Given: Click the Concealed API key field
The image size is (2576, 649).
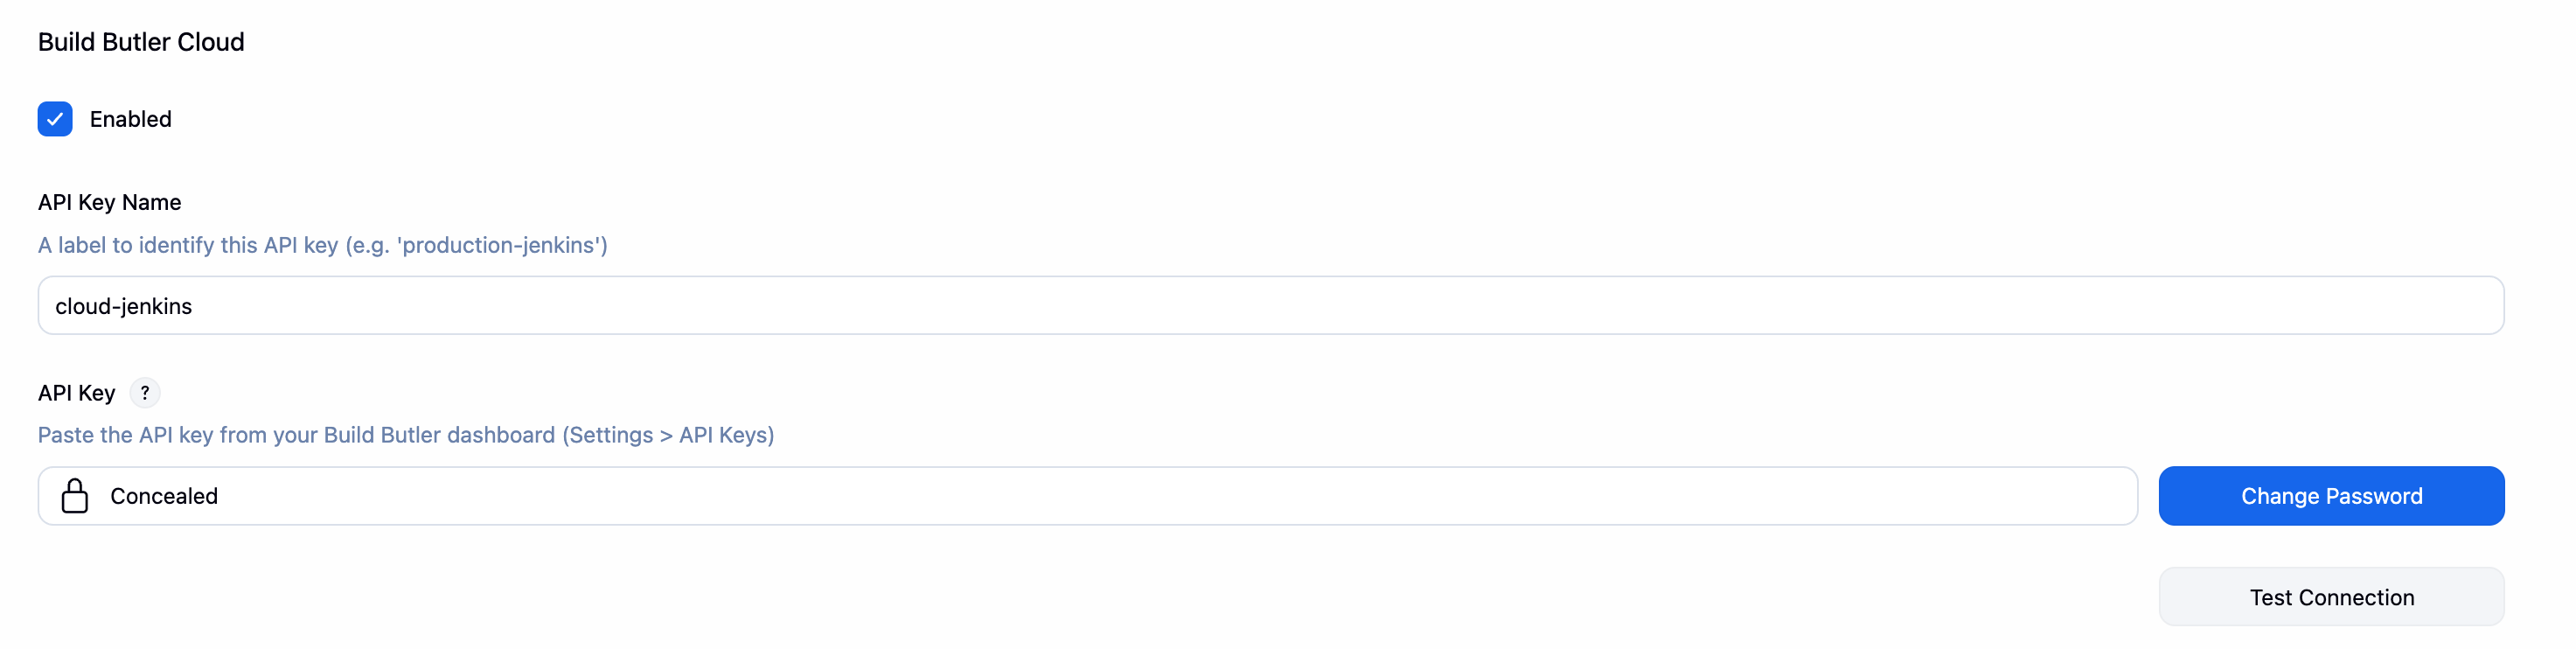Looking at the screenshot, I should (x=1087, y=496).
